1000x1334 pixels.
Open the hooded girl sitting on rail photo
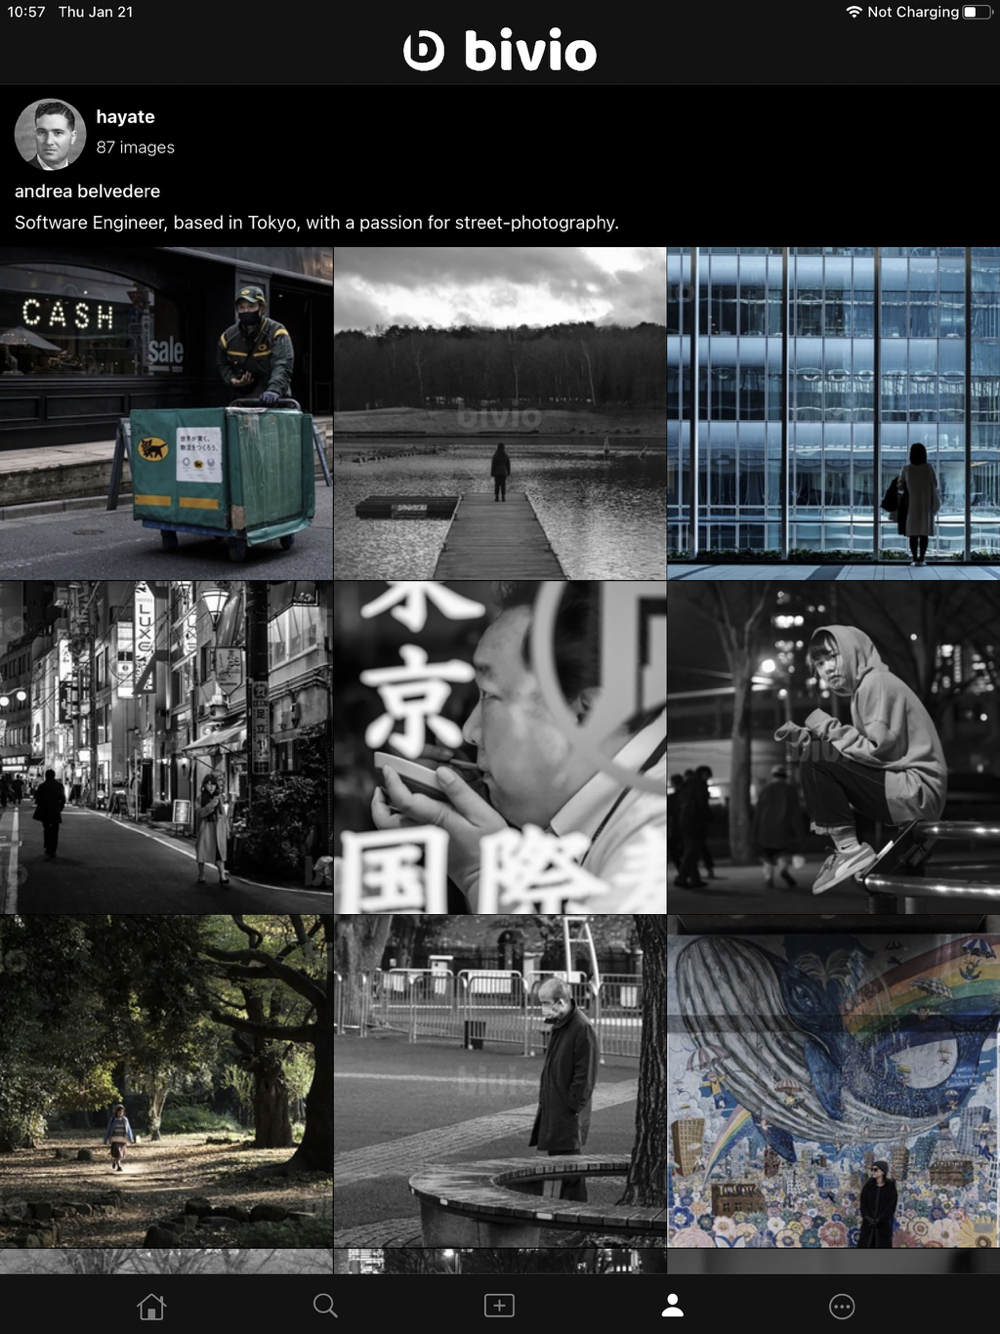click(834, 747)
